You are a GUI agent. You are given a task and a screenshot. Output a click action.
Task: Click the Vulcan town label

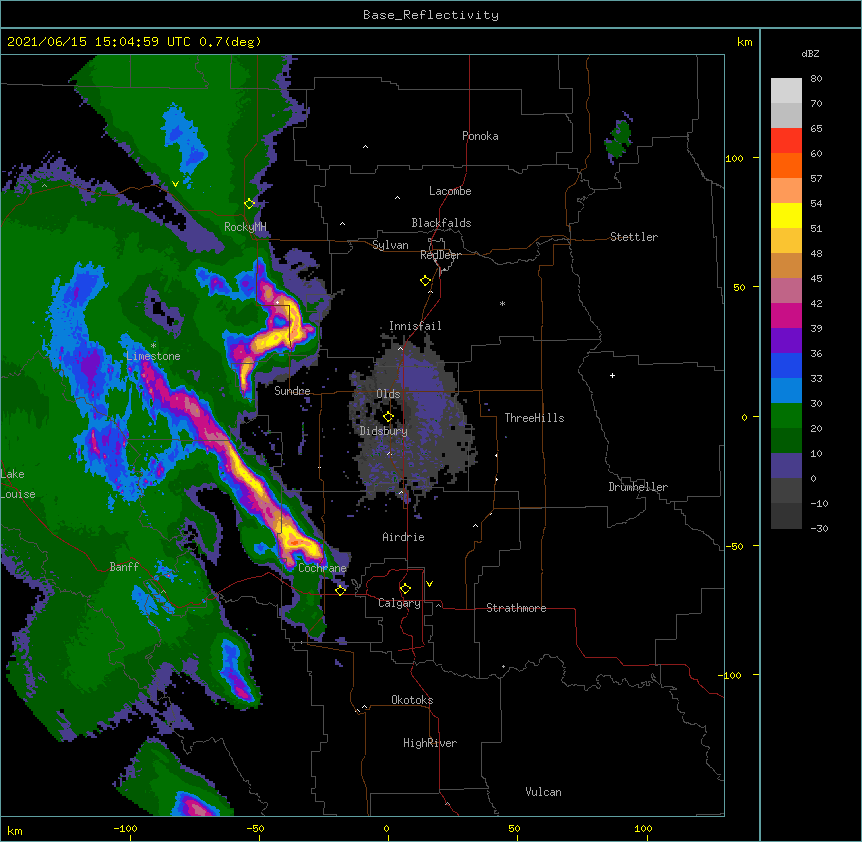click(543, 792)
